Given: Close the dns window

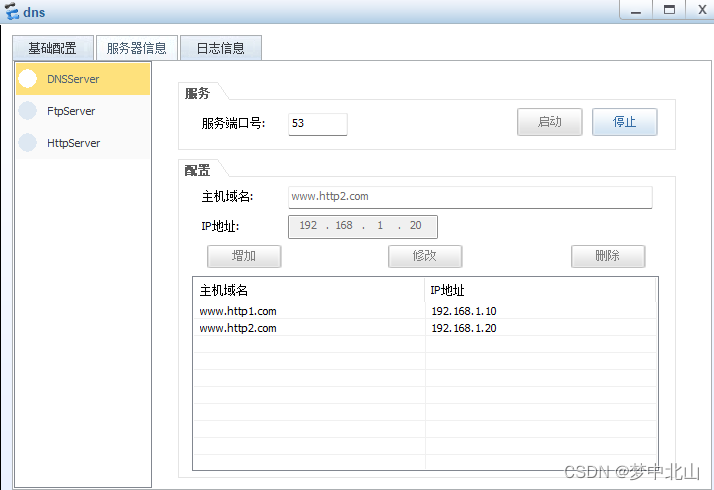Looking at the screenshot, I should (x=702, y=10).
